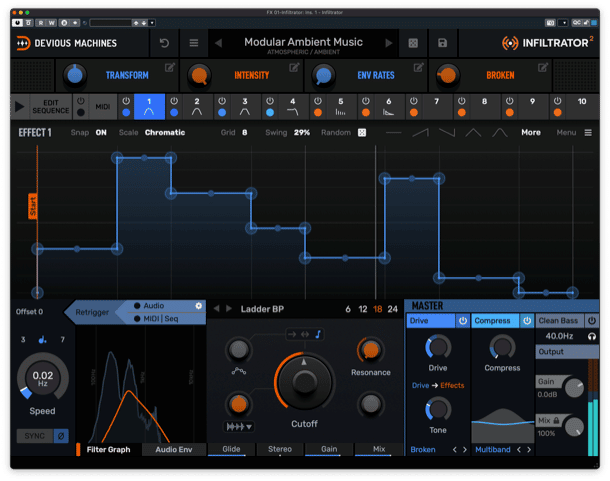
Task: Select next filter type arrow
Action: [x=229, y=309]
